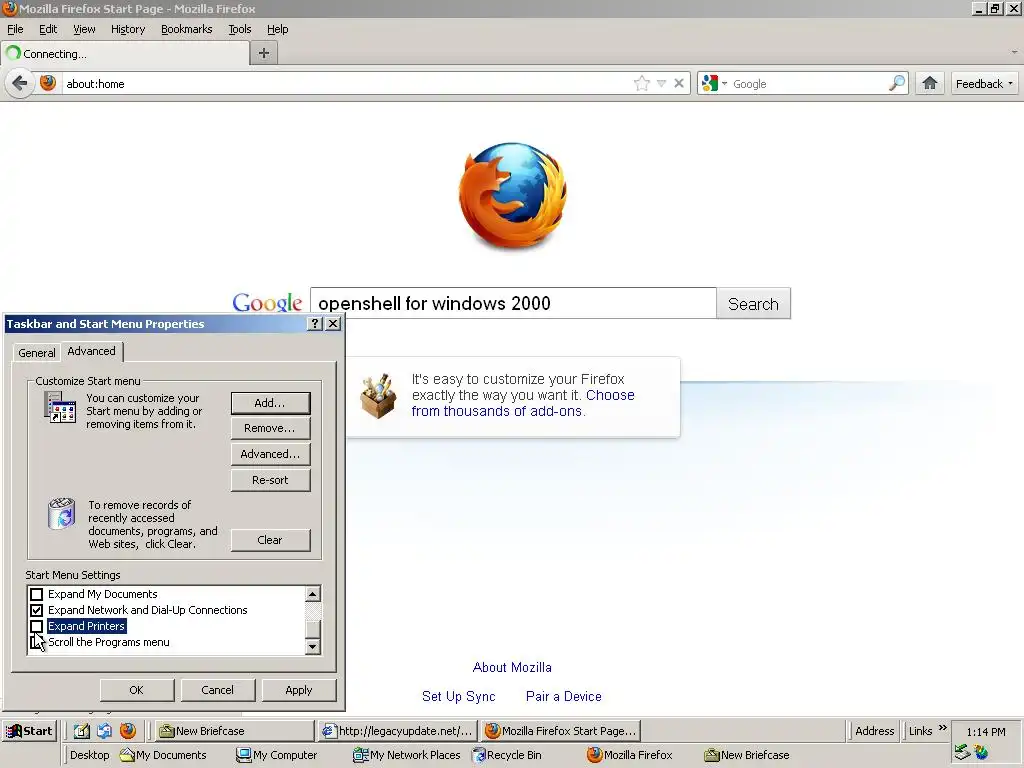
Task: Open the Windows Start button
Action: coord(29,731)
